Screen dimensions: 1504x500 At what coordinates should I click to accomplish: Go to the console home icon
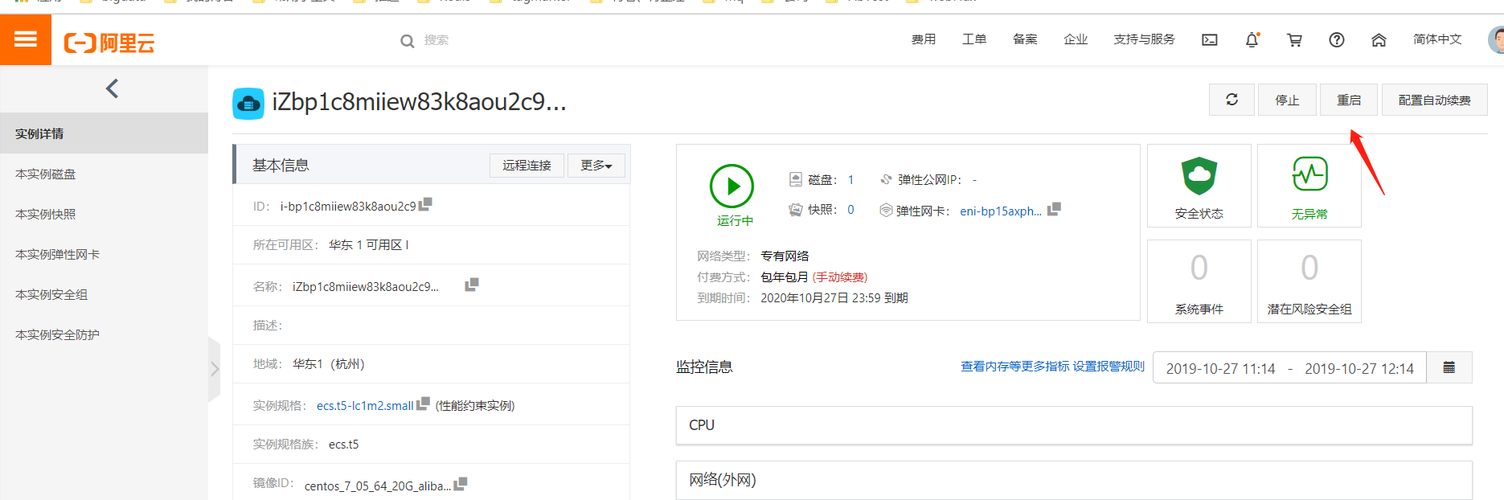(1379, 40)
